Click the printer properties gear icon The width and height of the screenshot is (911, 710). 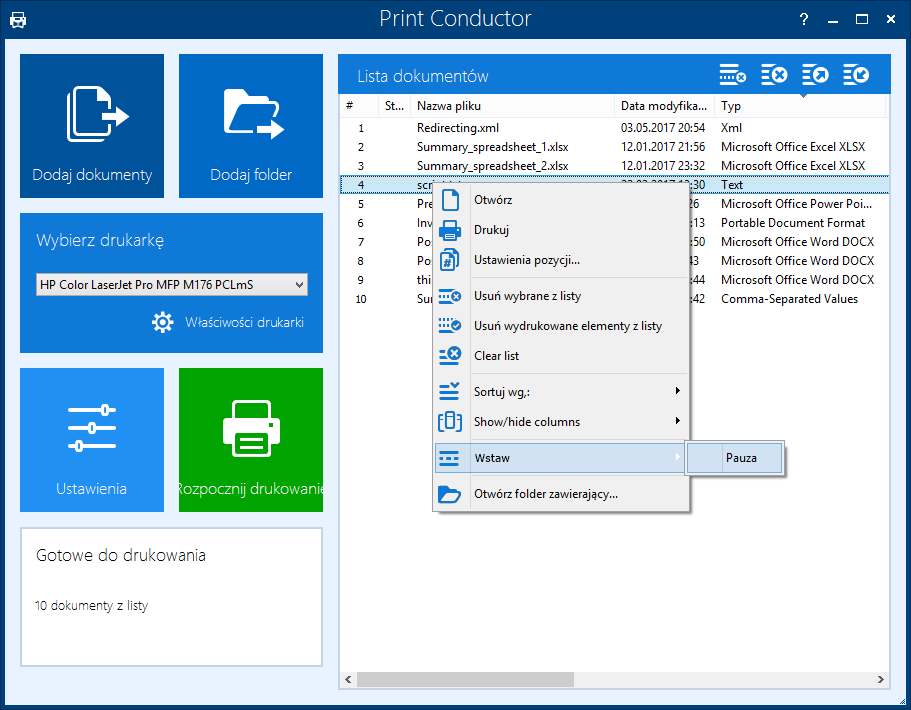163,322
